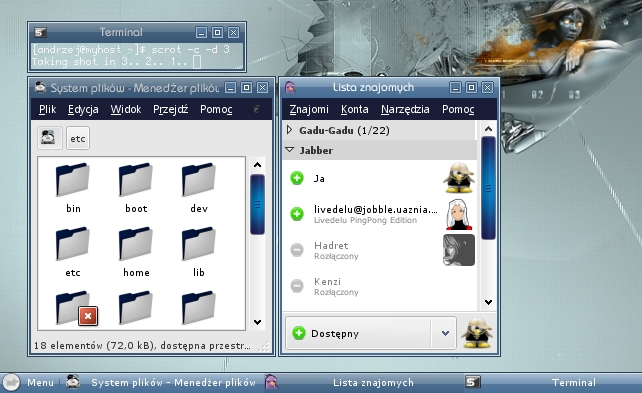Image resolution: width=642 pixels, height=393 pixels.
Task: Open the Narzędzia menu
Action: (x=405, y=109)
